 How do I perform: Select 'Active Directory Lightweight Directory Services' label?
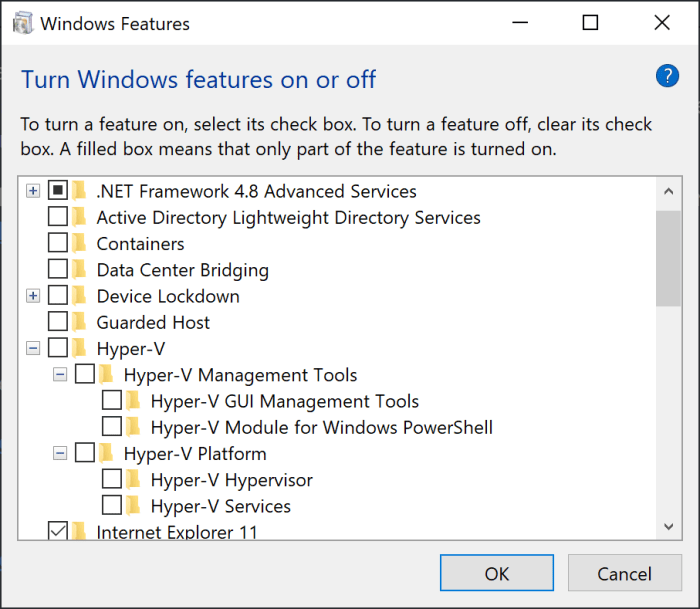tap(288, 218)
